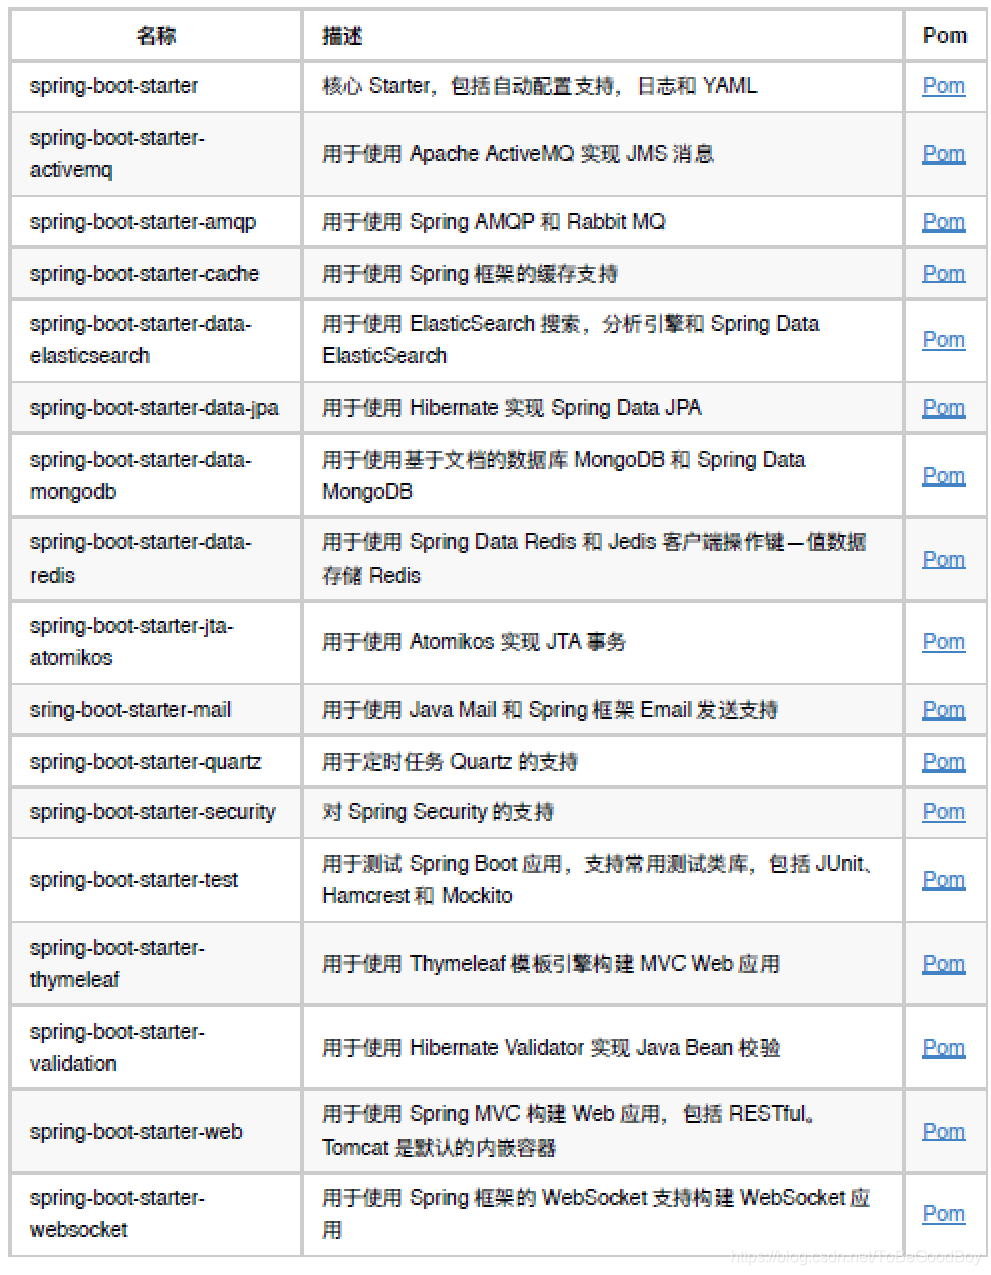This screenshot has width=991, height=1275.
Task: Click the Spring 框架的缓存支持 description
Action: [x=603, y=274]
